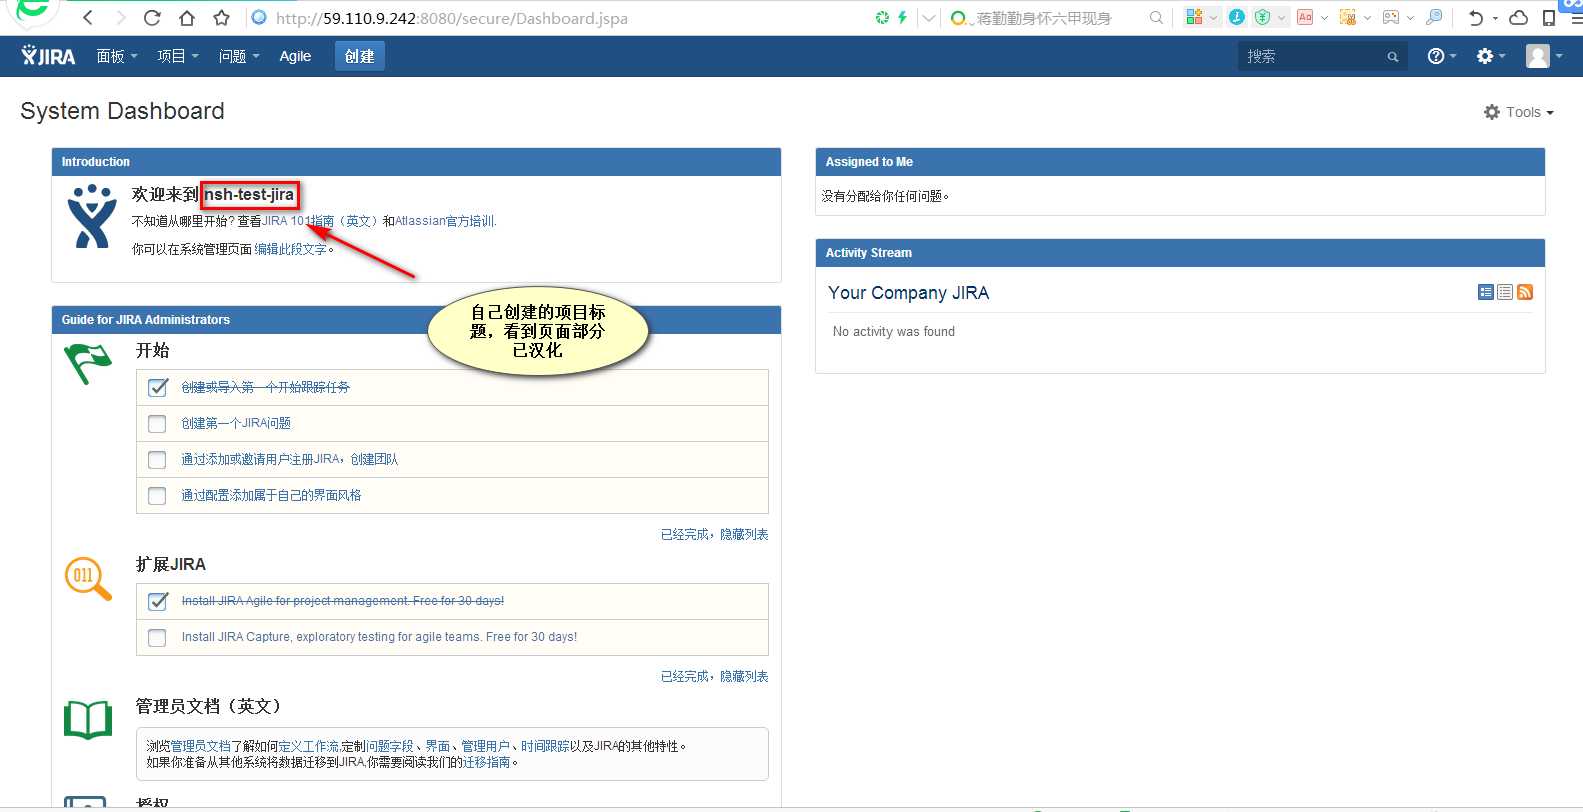The image size is (1583, 812).
Task: Open the Tools dropdown on the dashboard
Action: pyautogui.click(x=1518, y=112)
